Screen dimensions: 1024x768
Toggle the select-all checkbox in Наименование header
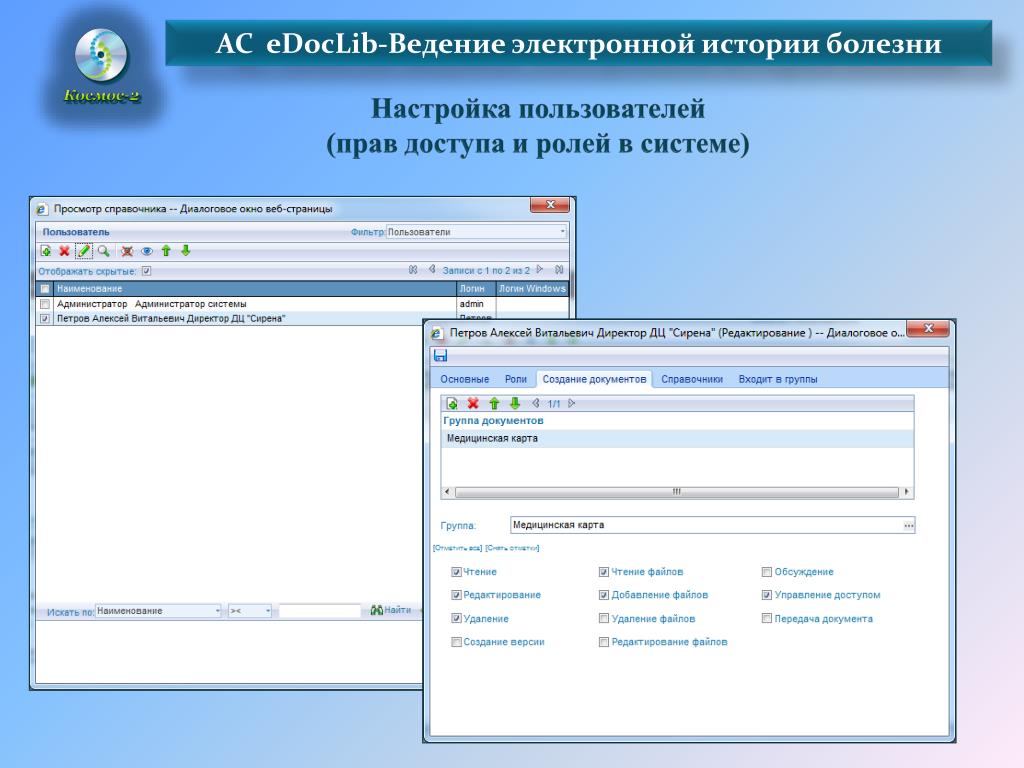tap(44, 289)
